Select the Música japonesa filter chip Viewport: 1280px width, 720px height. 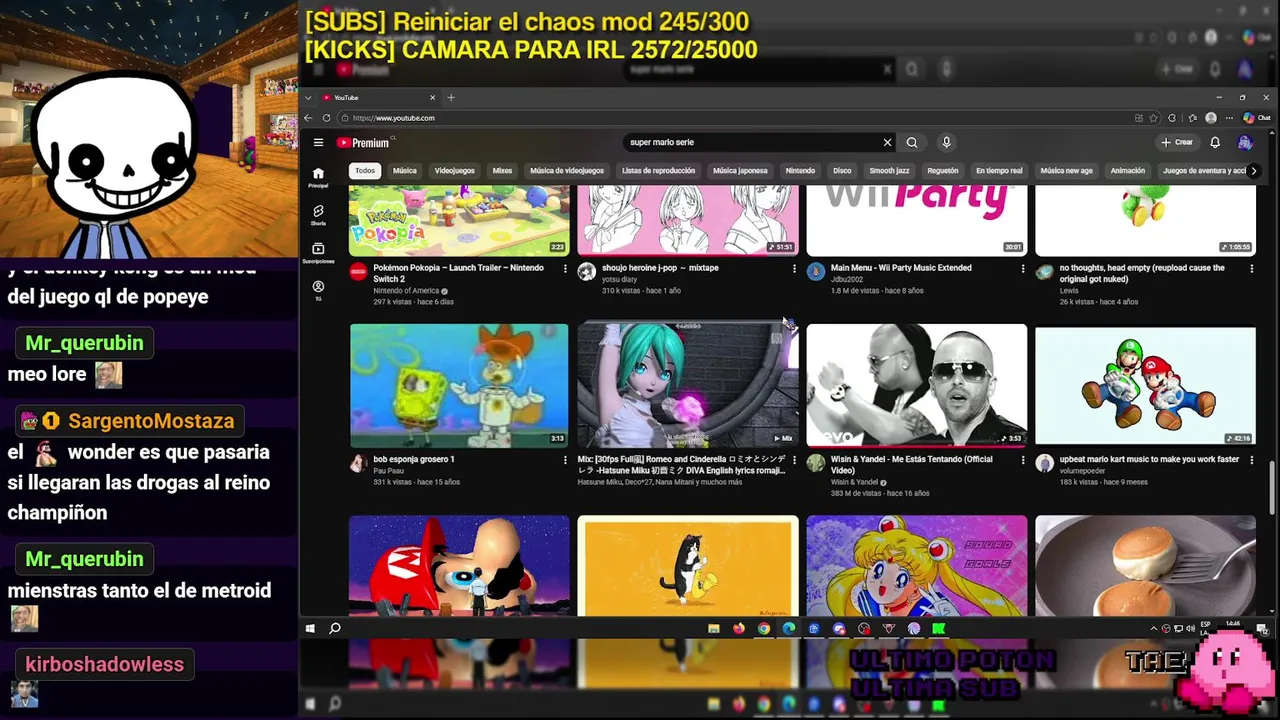(740, 171)
